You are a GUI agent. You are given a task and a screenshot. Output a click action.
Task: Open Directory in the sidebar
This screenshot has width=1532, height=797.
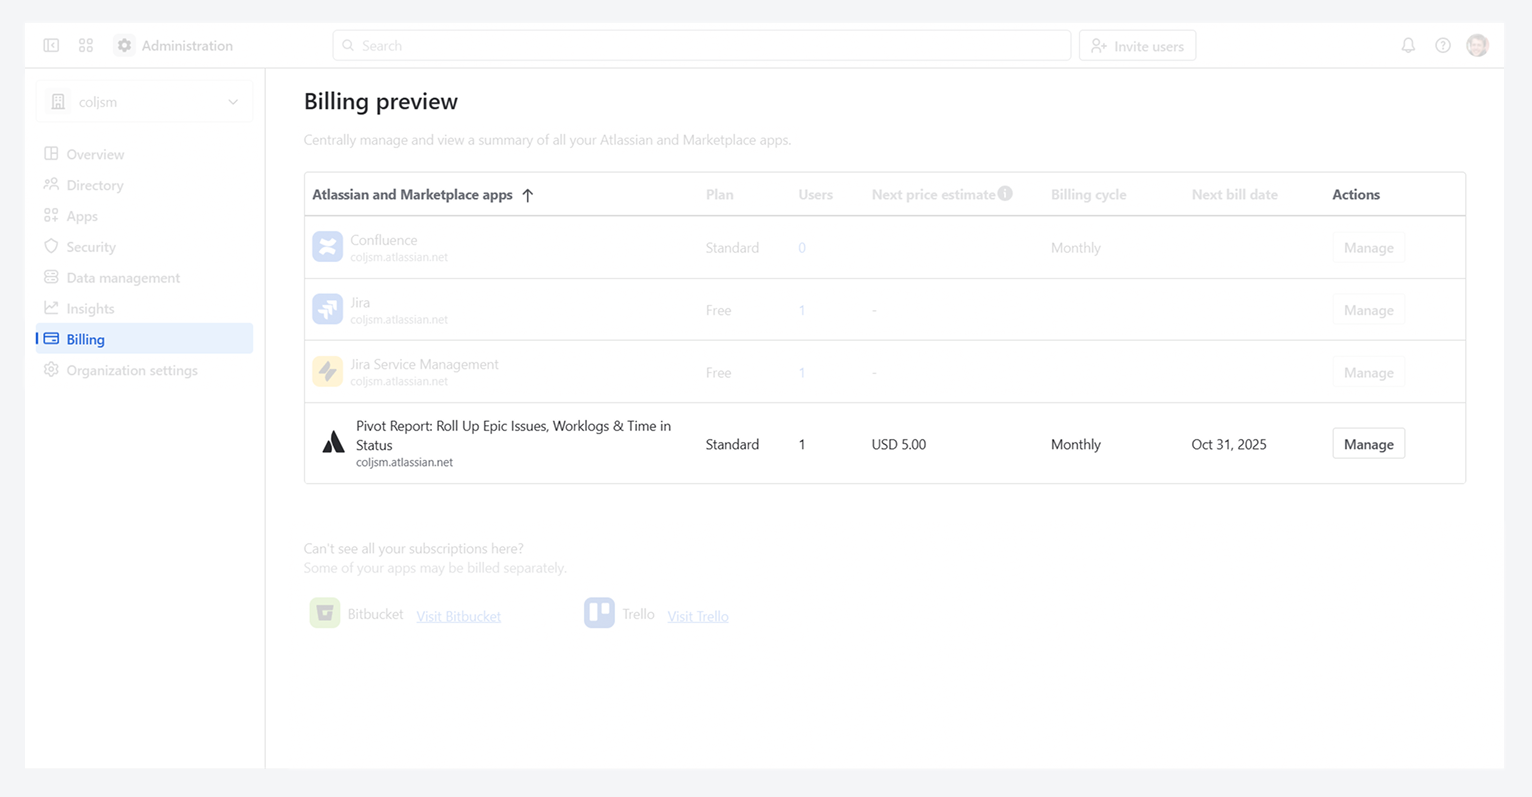144,185
